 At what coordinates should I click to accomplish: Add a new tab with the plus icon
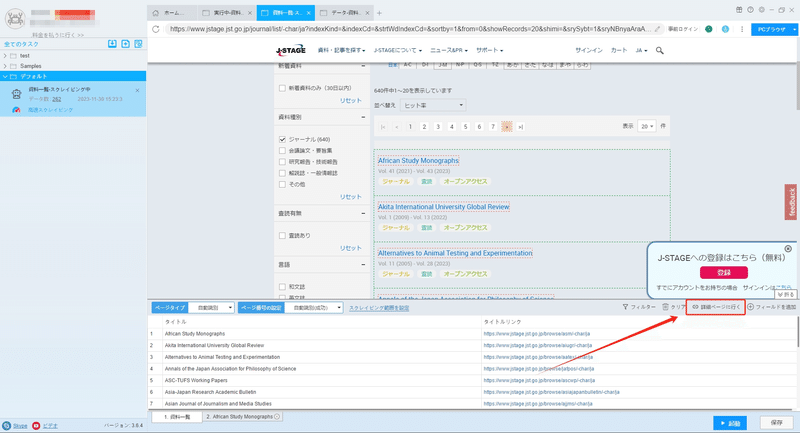379,13
